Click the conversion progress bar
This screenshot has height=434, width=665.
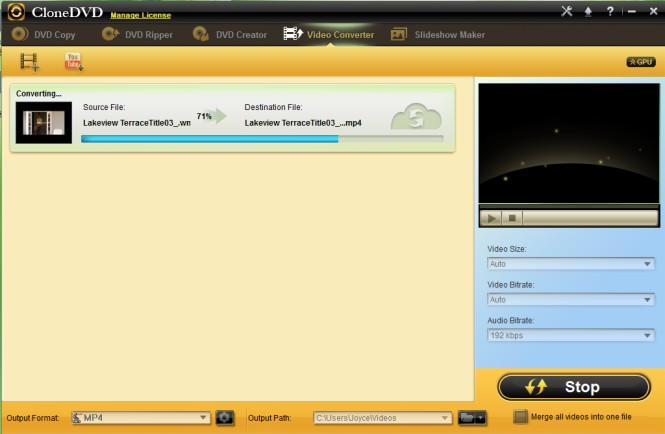tap(262, 139)
